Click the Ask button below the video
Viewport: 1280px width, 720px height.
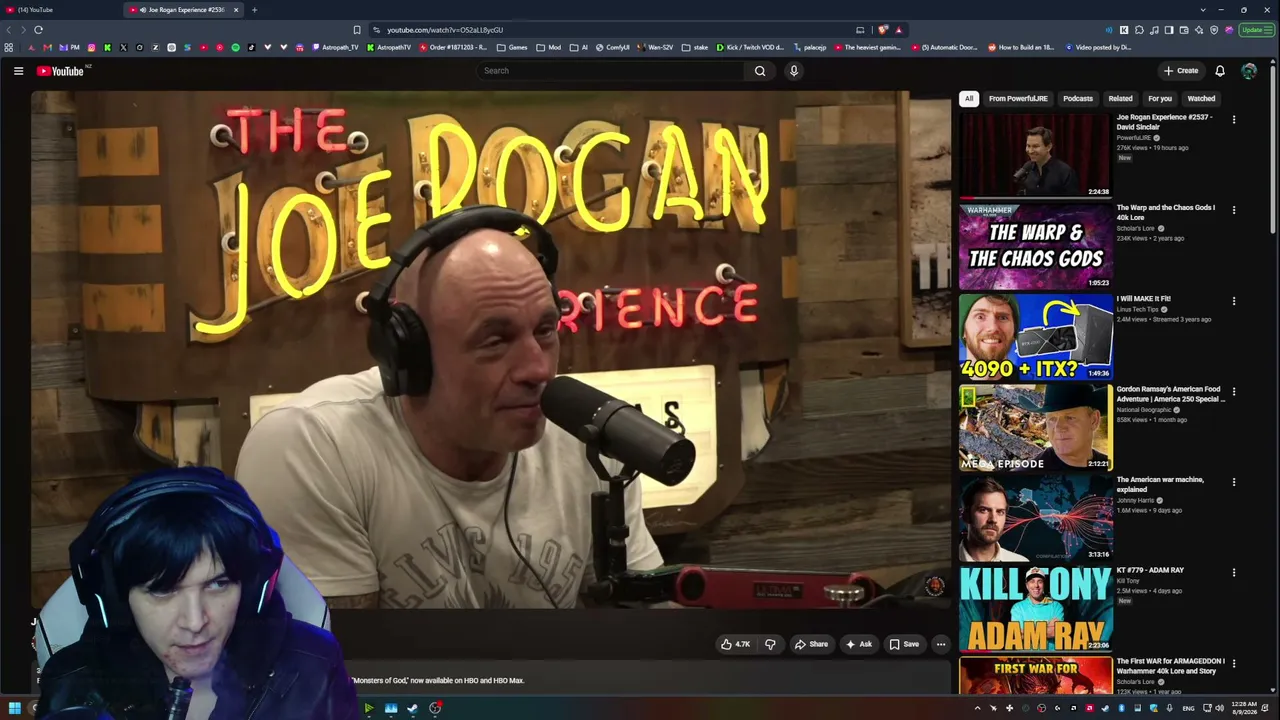pyautogui.click(x=859, y=644)
